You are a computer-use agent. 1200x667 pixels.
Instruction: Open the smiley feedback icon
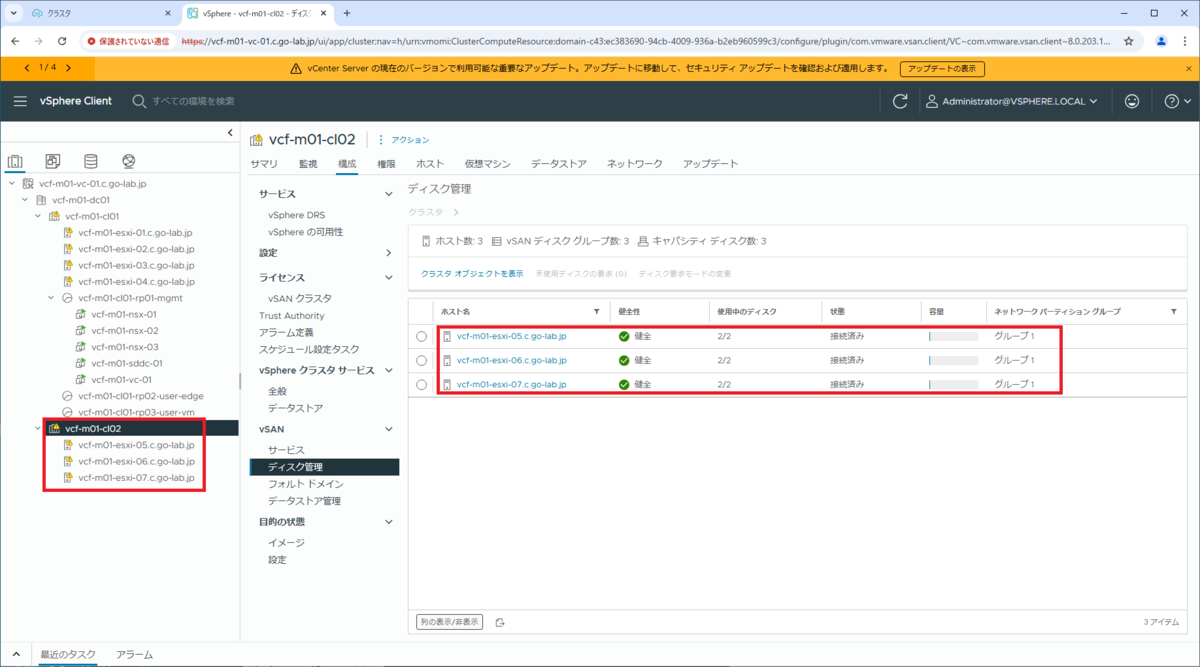coord(1132,101)
